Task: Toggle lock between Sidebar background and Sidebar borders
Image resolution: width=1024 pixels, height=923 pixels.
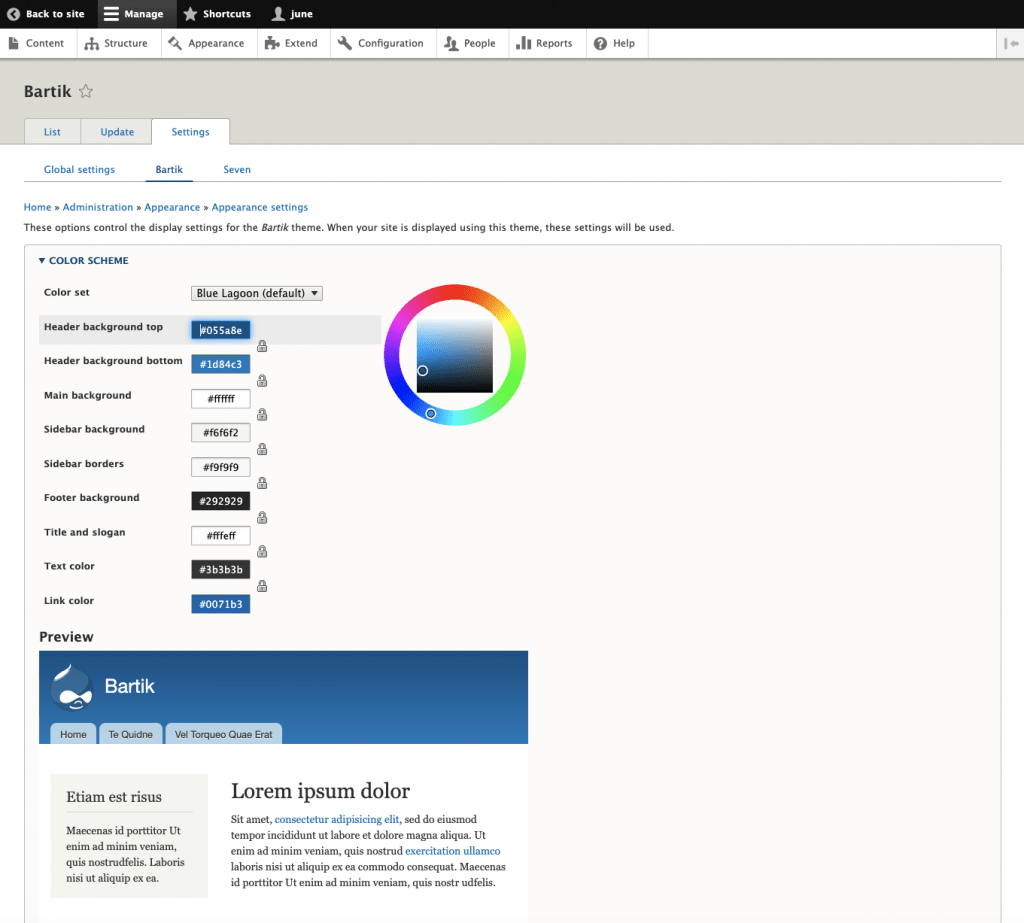Action: tap(262, 449)
